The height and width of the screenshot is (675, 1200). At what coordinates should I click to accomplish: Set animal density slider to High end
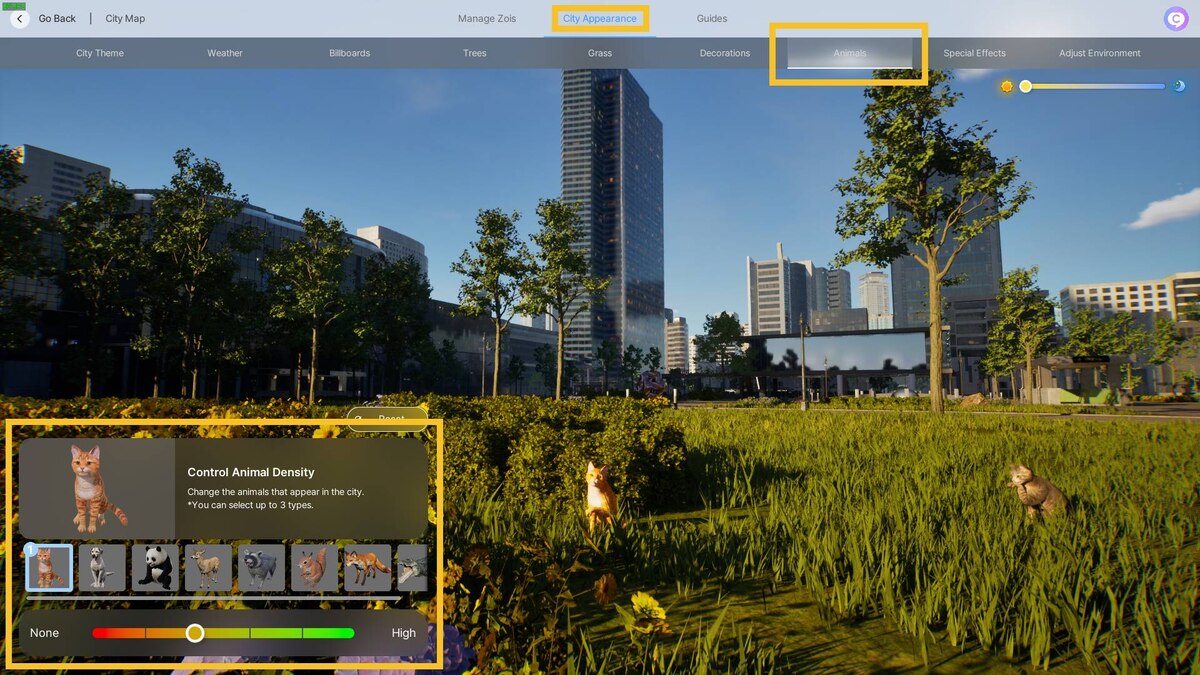tap(352, 633)
